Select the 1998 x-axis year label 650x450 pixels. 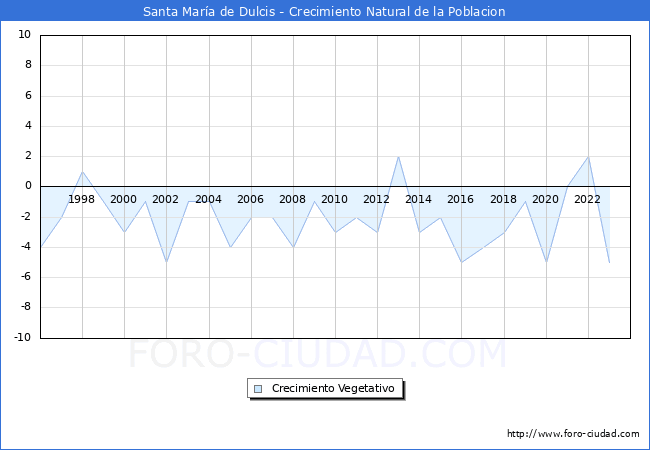(81, 199)
